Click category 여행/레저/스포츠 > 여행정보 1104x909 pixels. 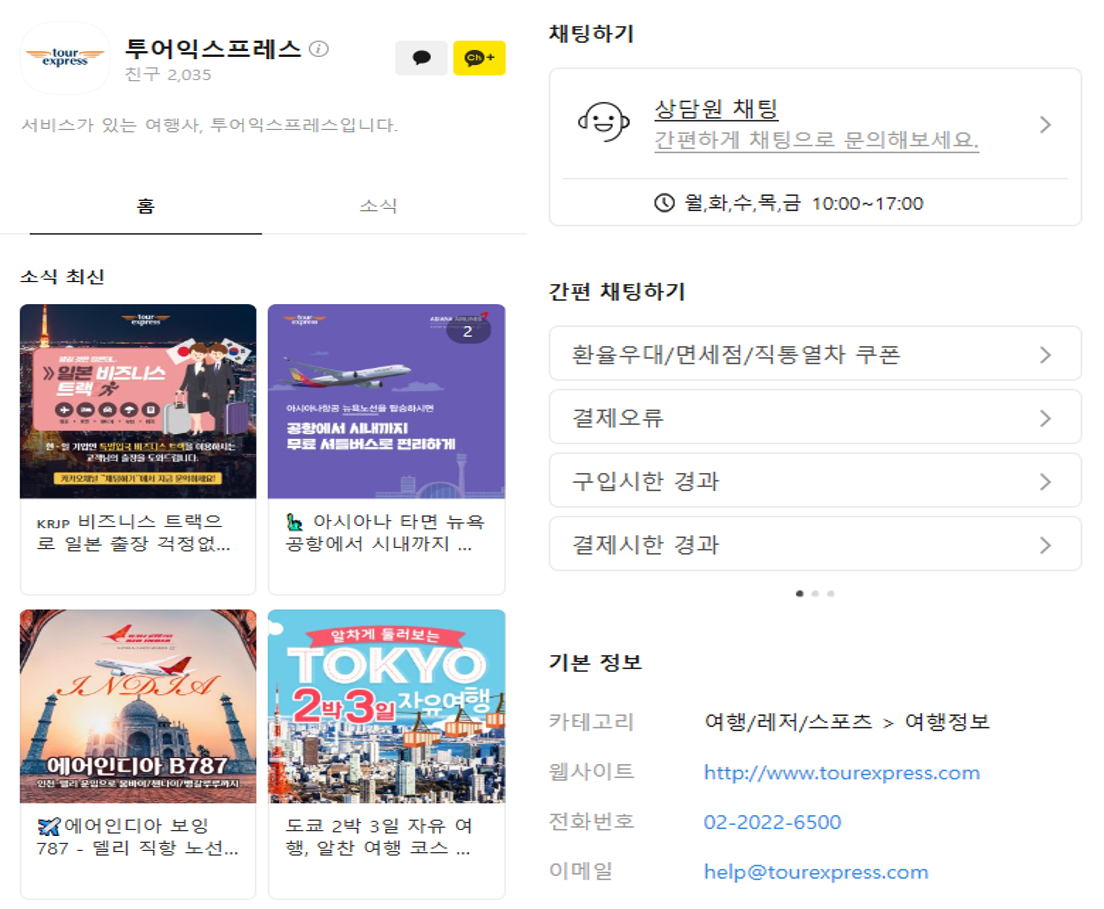(847, 722)
